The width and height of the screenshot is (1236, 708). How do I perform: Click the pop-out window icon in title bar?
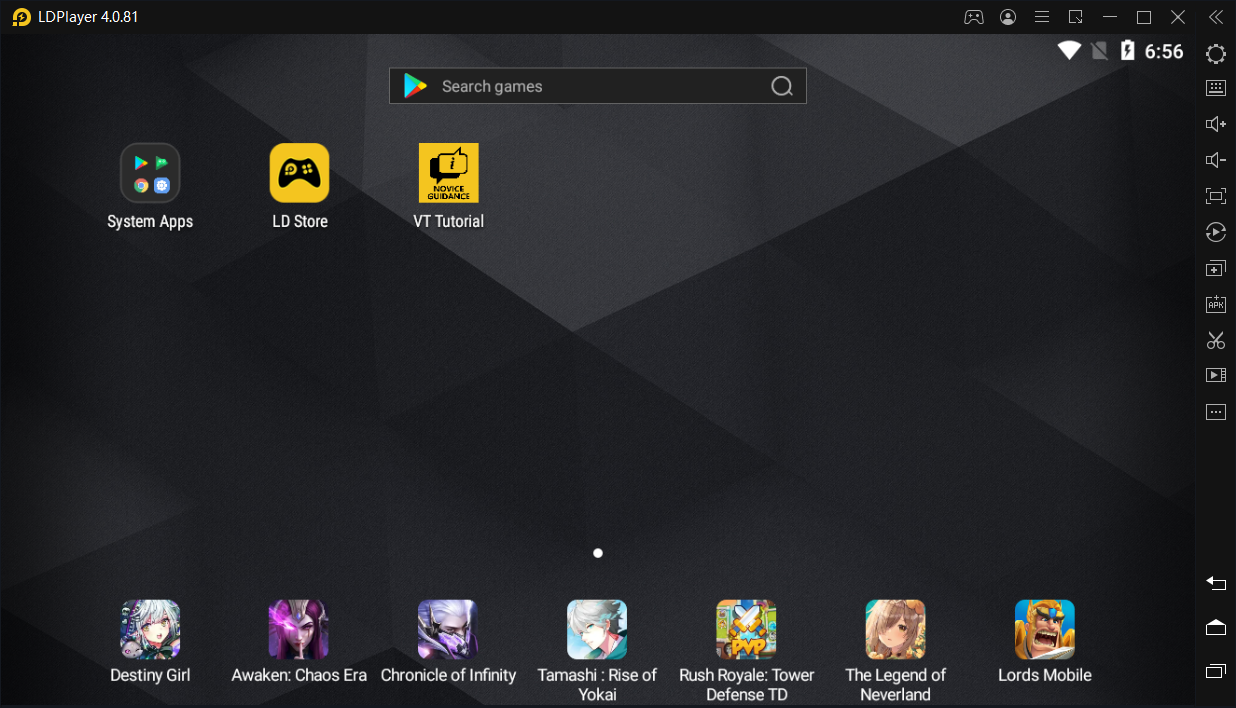(x=1076, y=17)
